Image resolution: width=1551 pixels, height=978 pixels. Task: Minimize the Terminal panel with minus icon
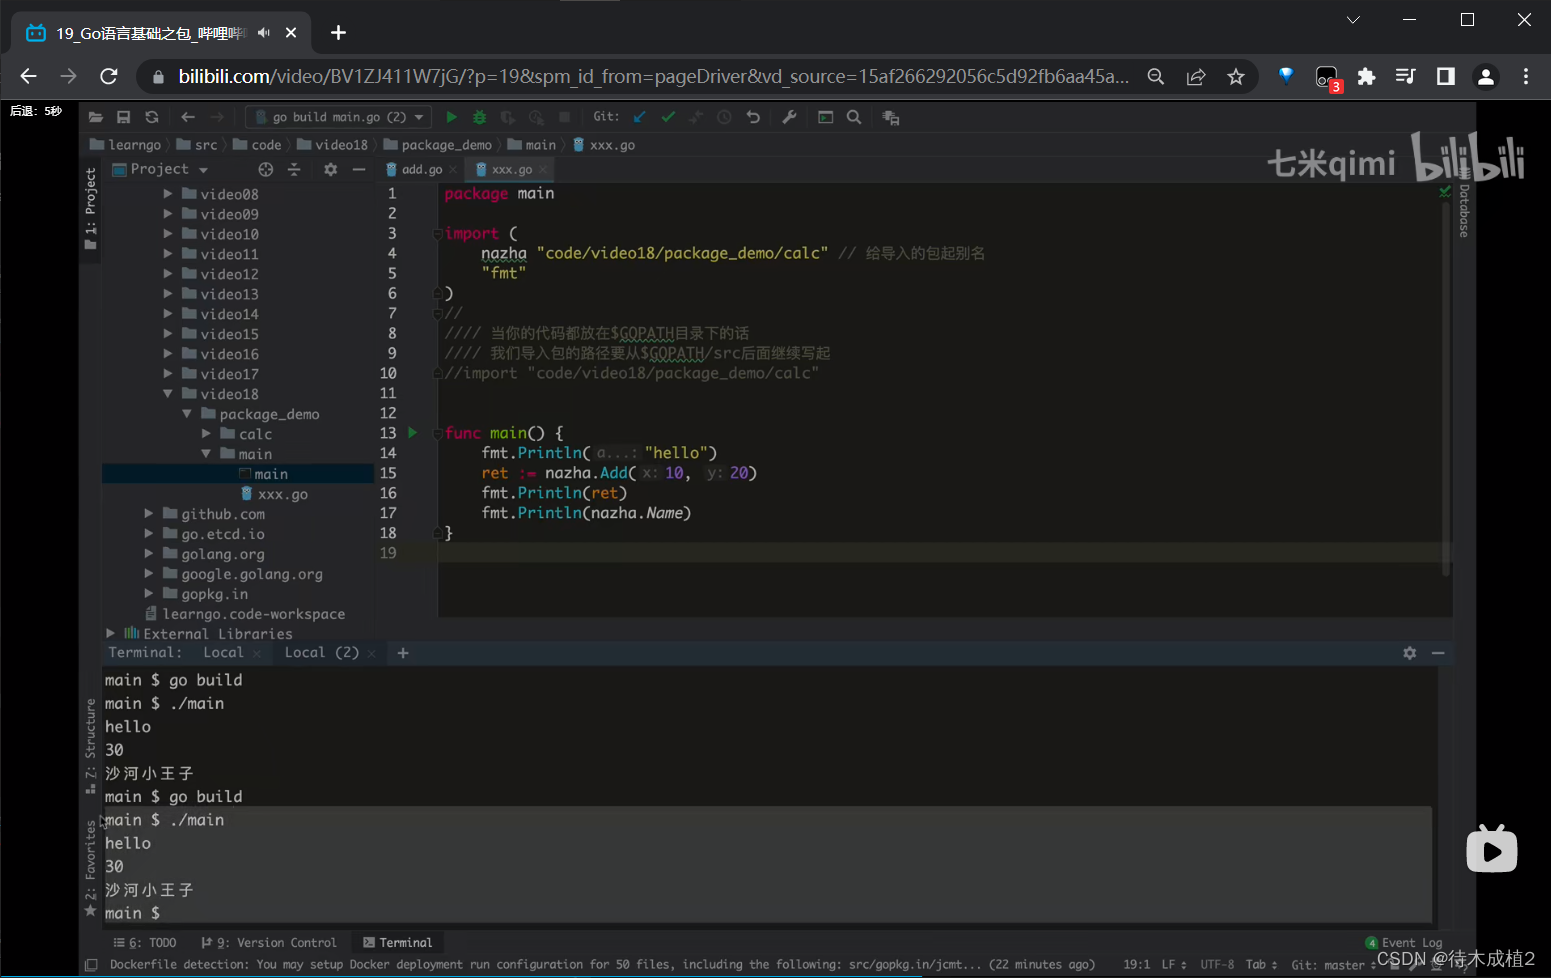[x=1438, y=653]
